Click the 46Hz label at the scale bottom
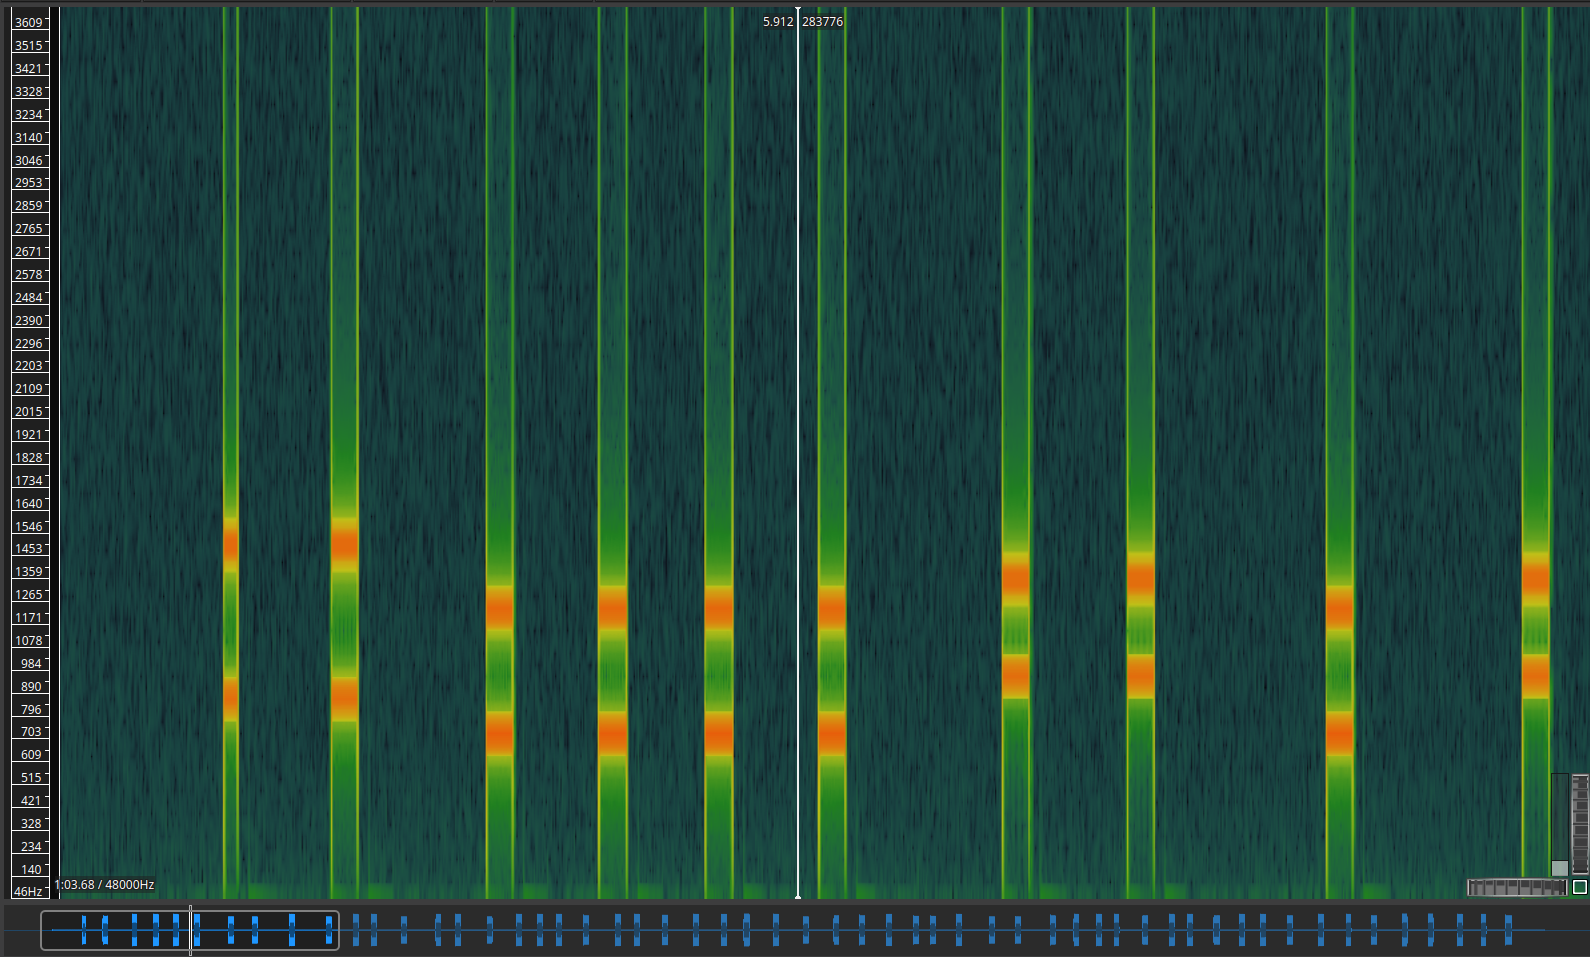 point(28,891)
